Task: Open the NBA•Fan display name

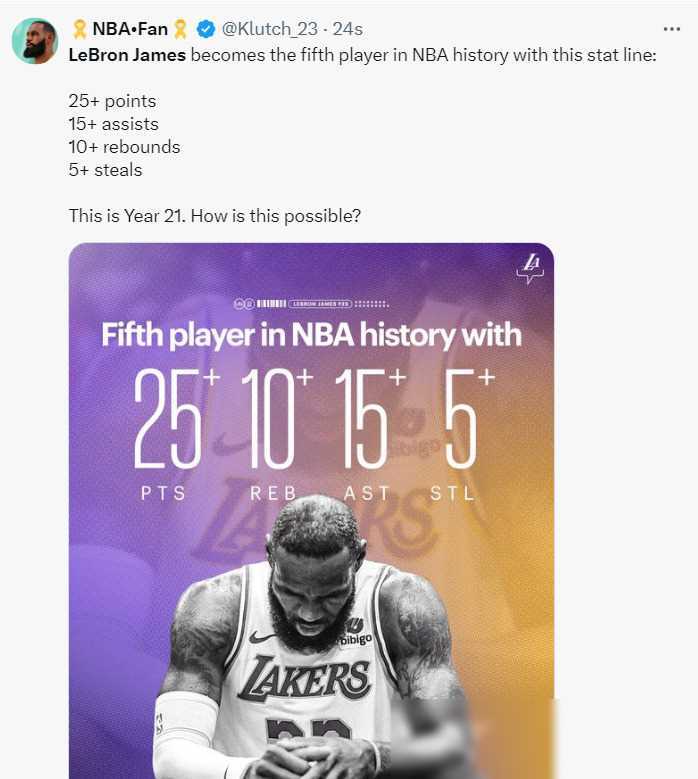Action: point(130,29)
